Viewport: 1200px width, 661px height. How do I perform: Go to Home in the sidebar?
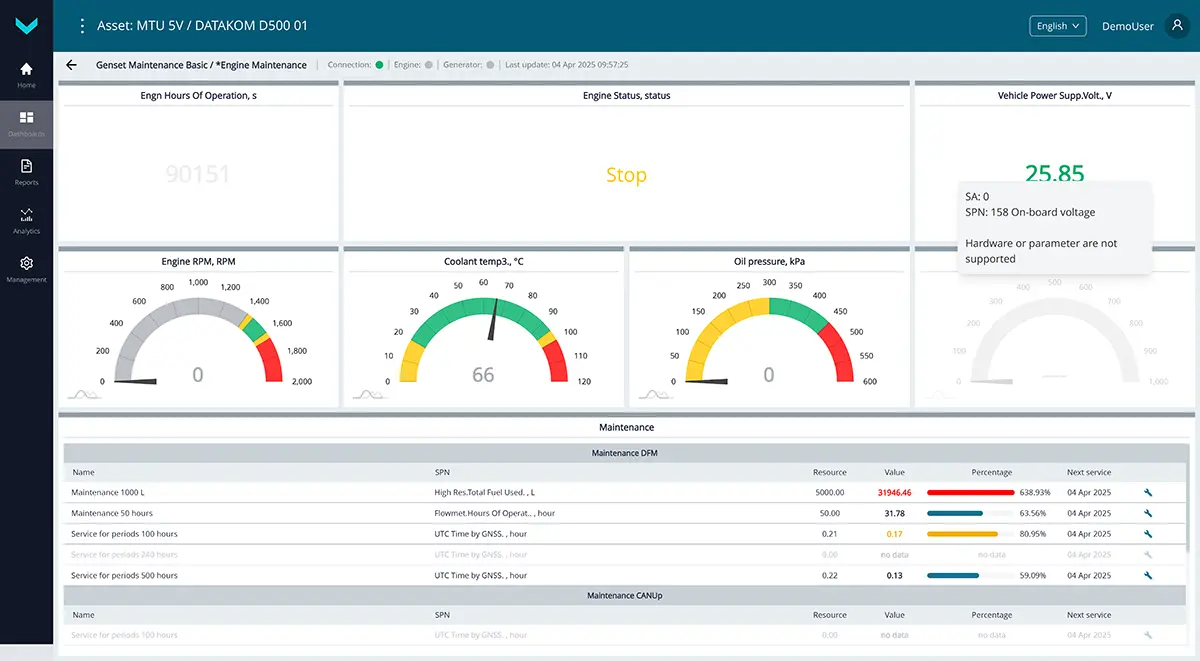[26, 74]
